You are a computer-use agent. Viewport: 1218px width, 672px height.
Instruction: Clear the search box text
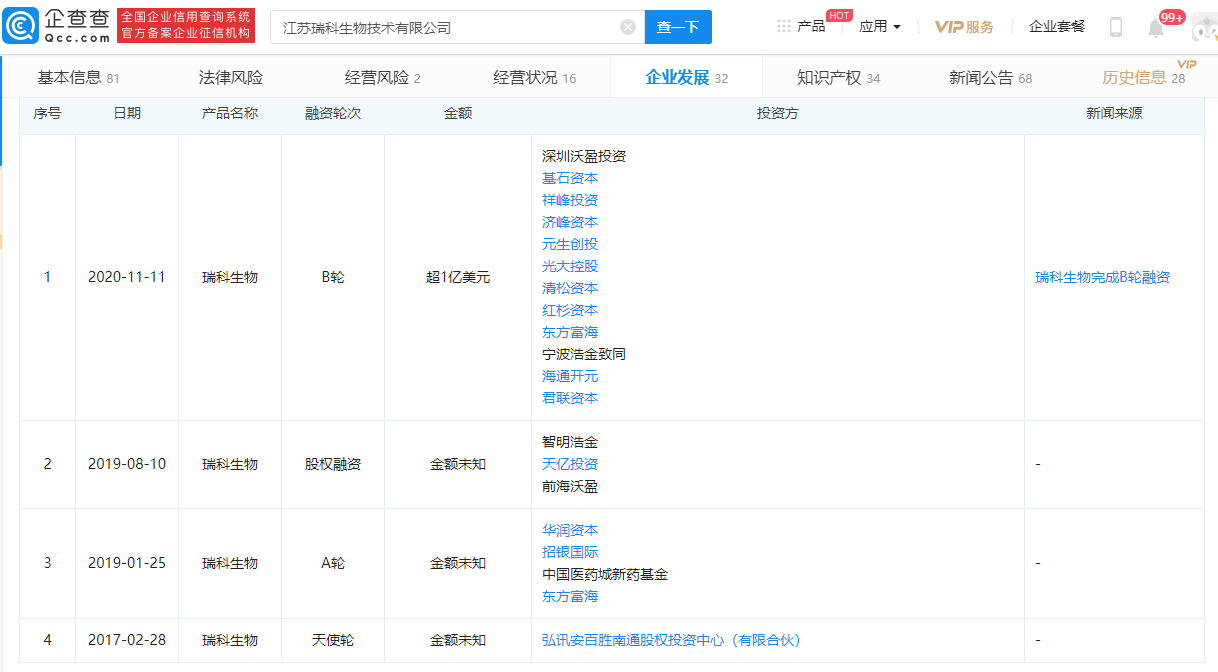tap(628, 27)
